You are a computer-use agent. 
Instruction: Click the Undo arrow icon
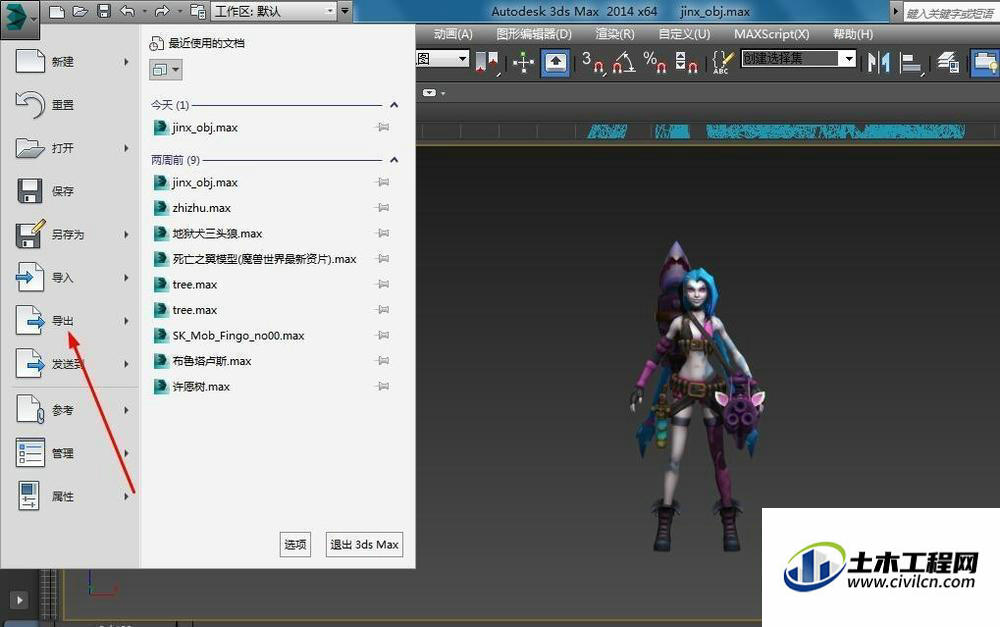[x=128, y=11]
